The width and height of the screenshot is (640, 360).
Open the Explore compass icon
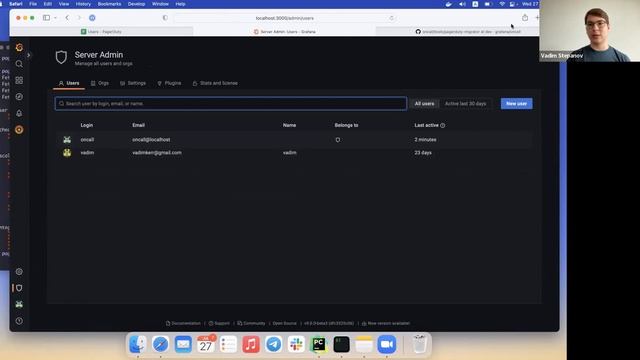click(x=19, y=97)
